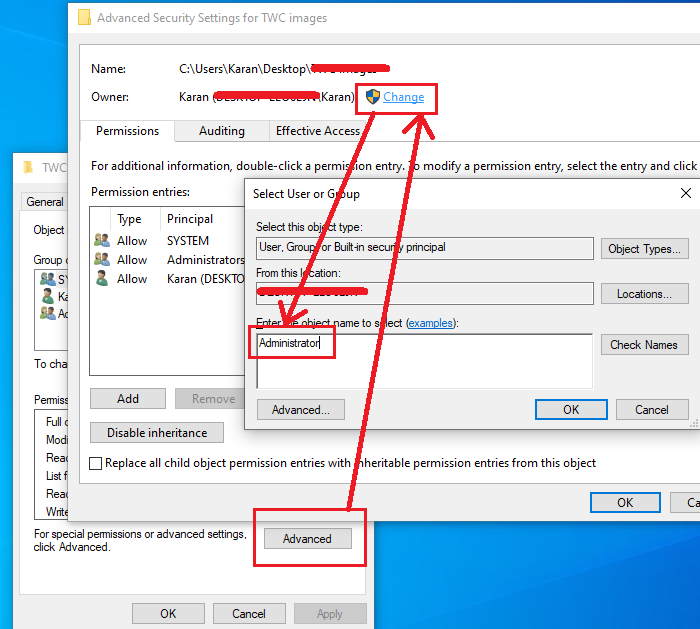The width and height of the screenshot is (700, 629).
Task: Click OK in Select User or Group dialog
Action: pyautogui.click(x=571, y=410)
